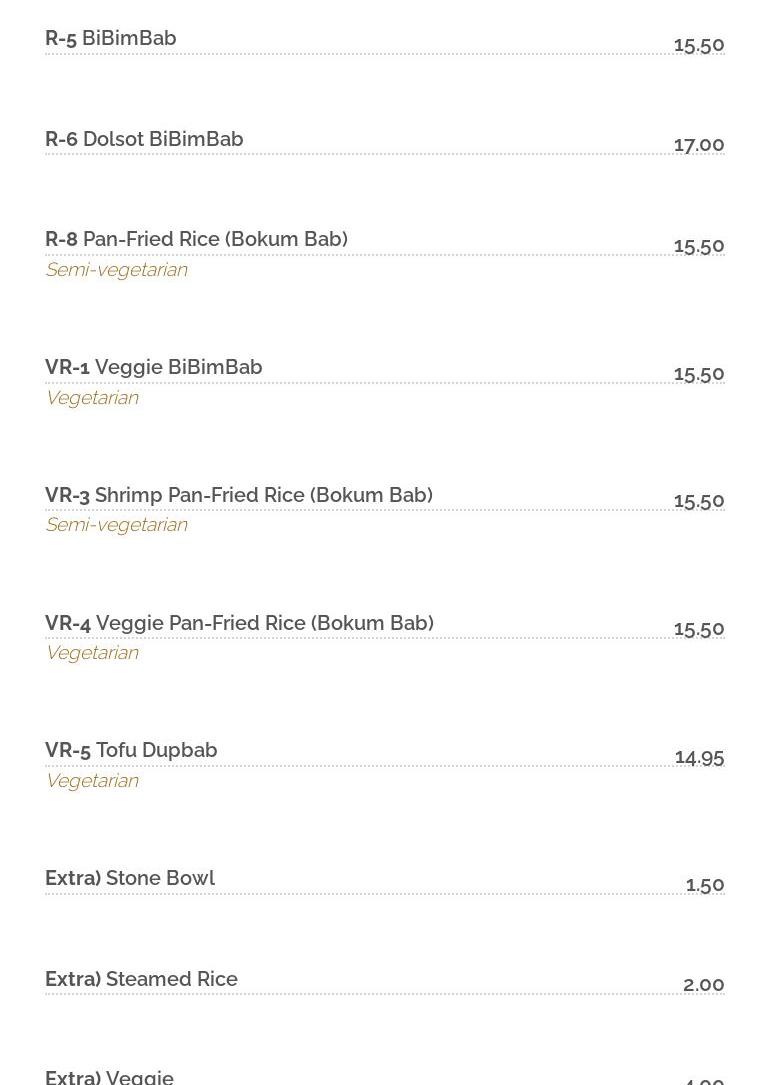
Task: Click the 15.50 price beside R-5 BiBimBab
Action: (x=699, y=45)
